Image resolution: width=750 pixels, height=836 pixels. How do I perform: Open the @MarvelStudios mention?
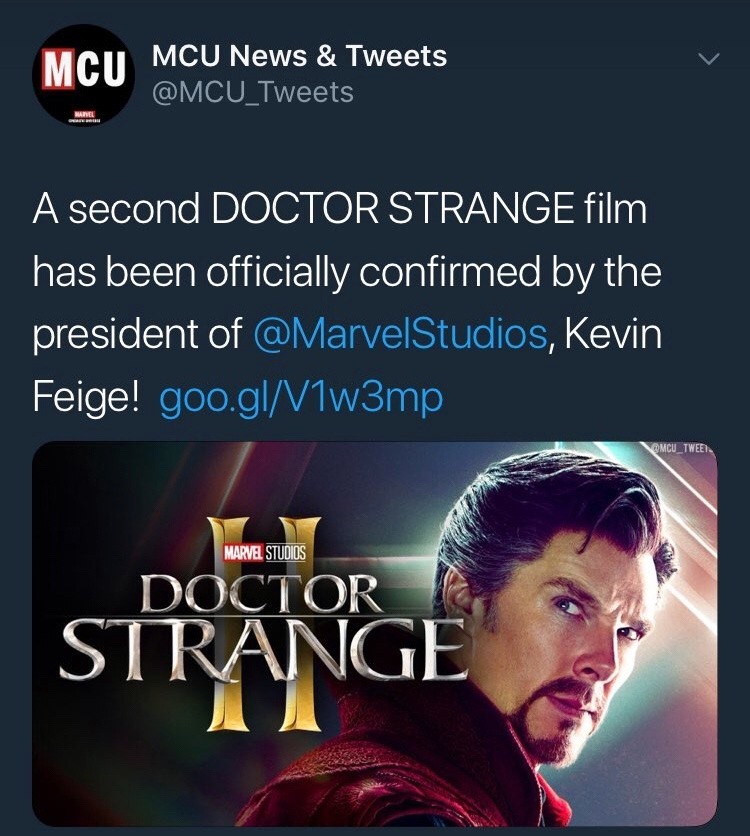pos(400,334)
